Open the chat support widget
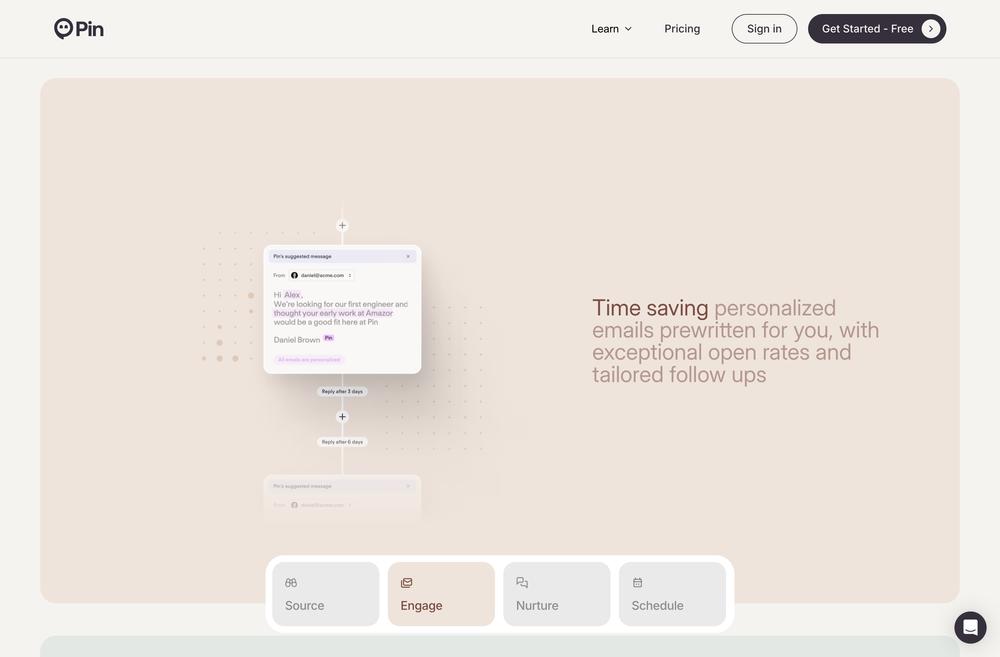The image size is (1000, 657). pos(970,627)
